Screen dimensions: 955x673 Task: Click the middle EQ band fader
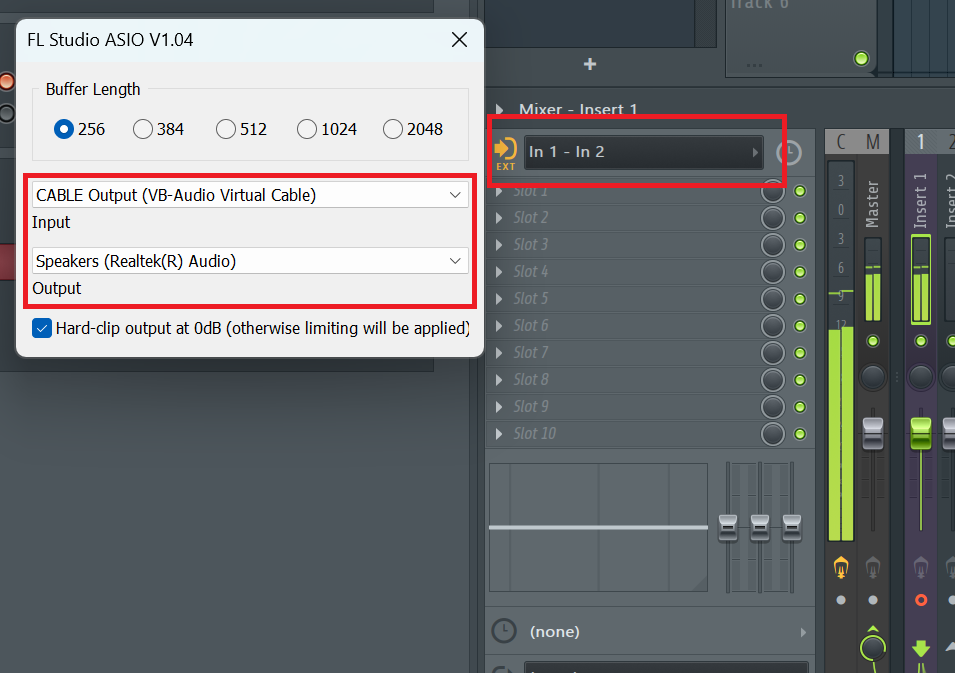759,527
